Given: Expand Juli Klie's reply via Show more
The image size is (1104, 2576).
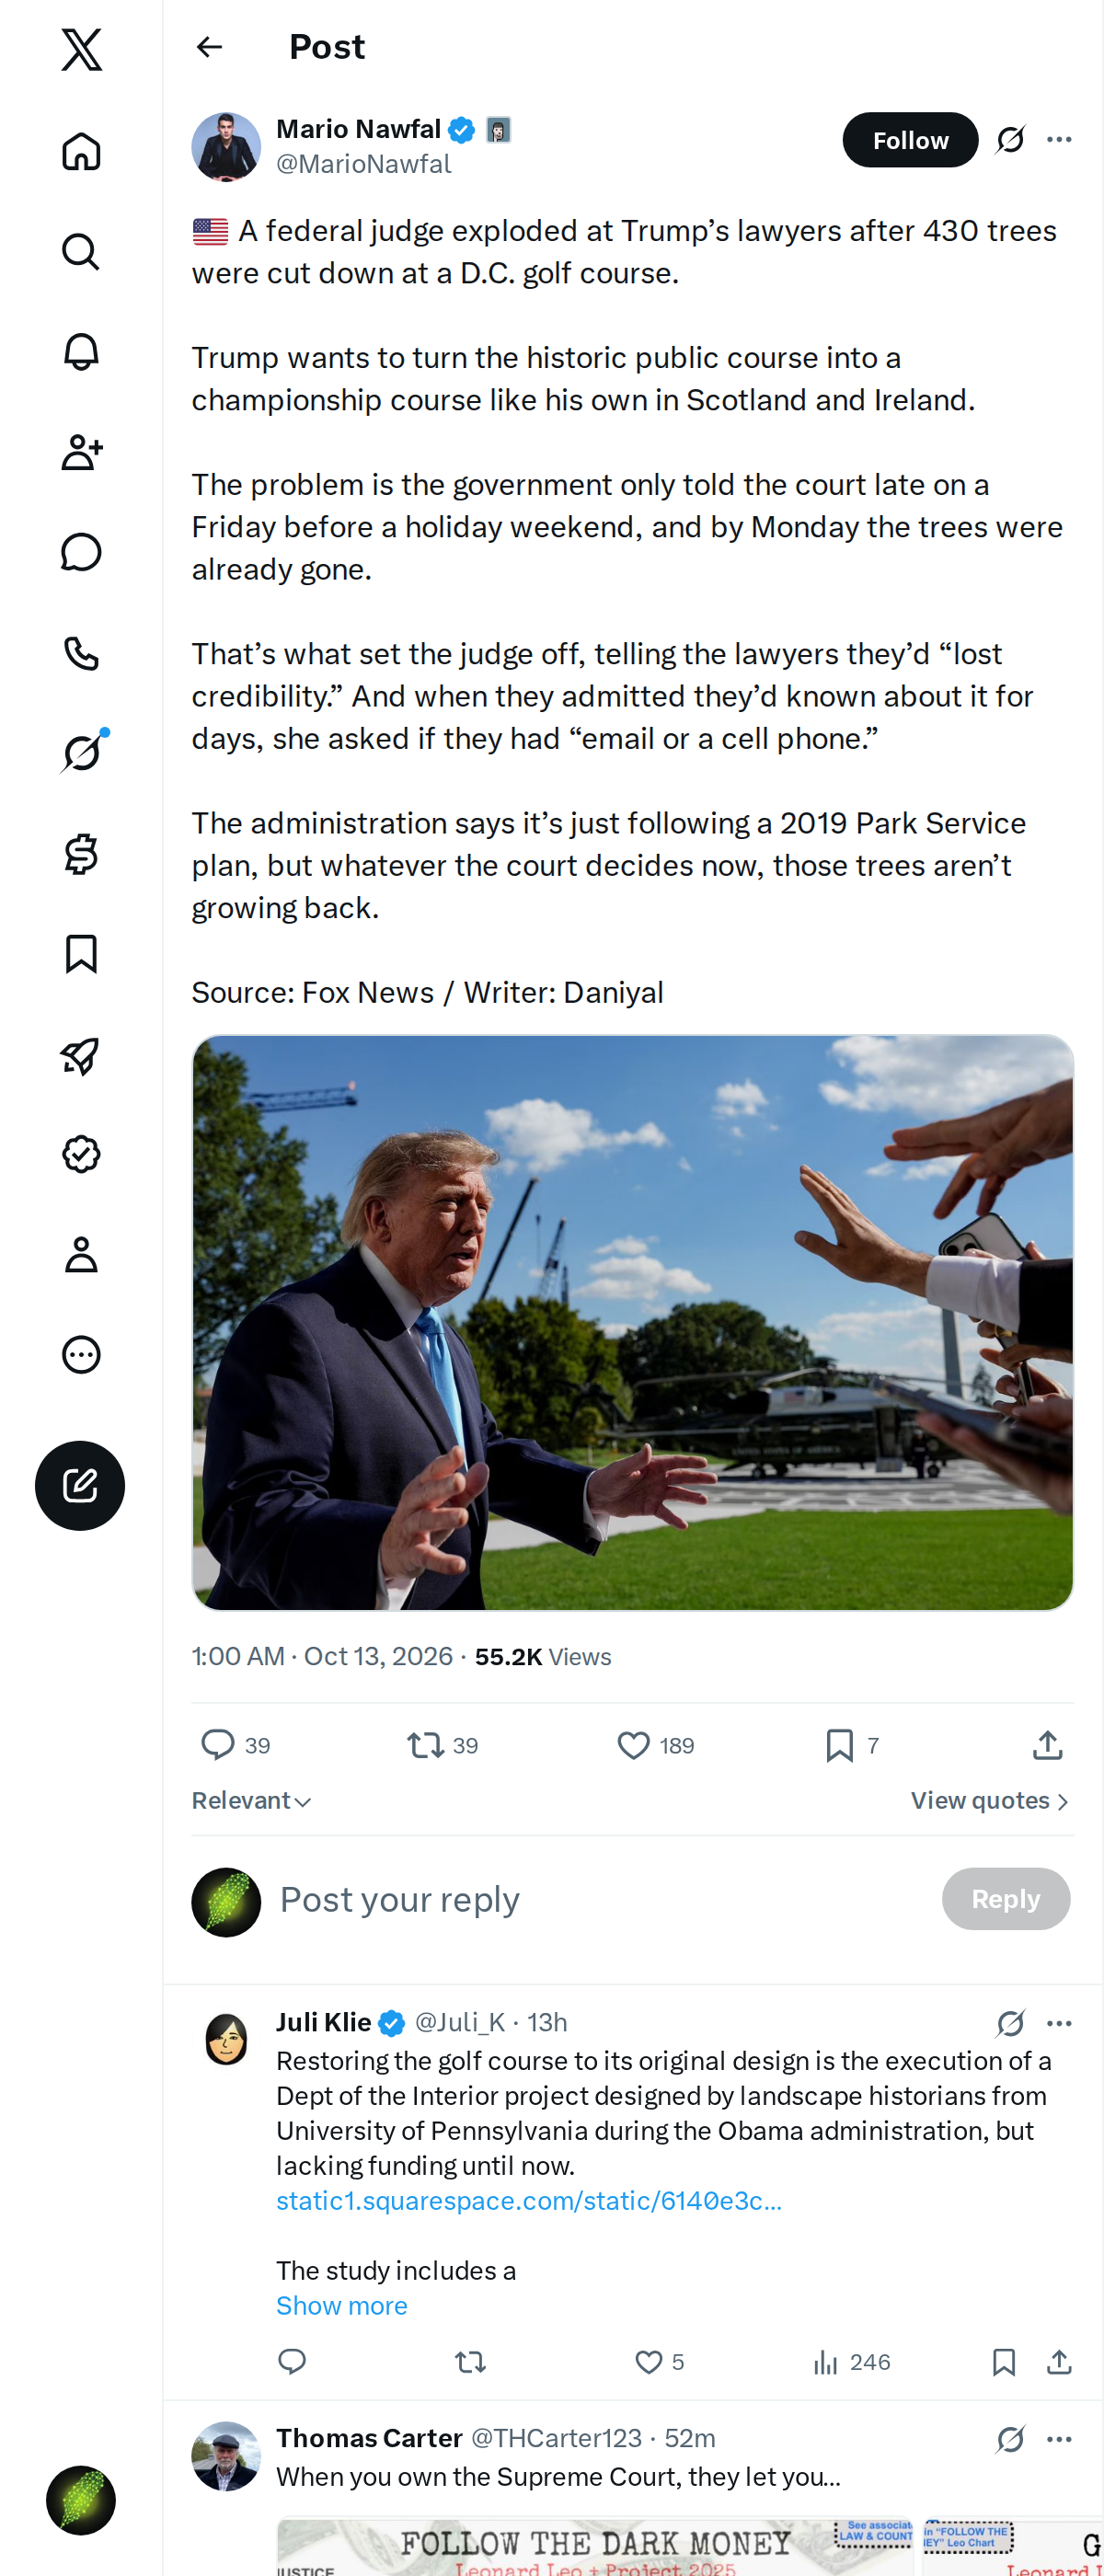Looking at the screenshot, I should [342, 2305].
